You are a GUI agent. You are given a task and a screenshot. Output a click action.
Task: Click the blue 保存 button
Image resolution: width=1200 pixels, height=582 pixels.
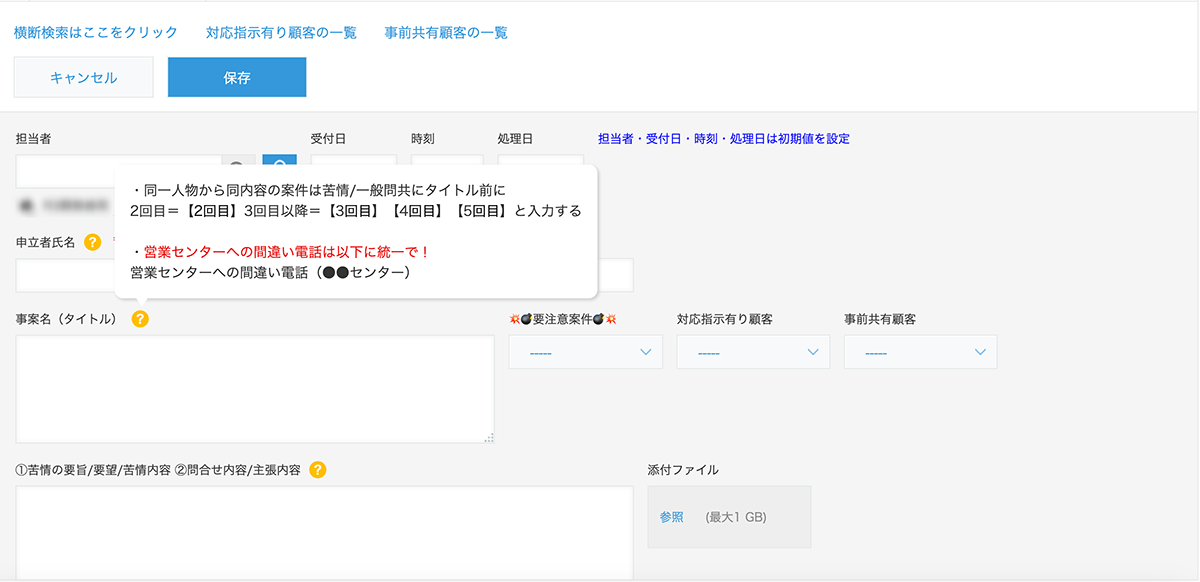(x=237, y=78)
